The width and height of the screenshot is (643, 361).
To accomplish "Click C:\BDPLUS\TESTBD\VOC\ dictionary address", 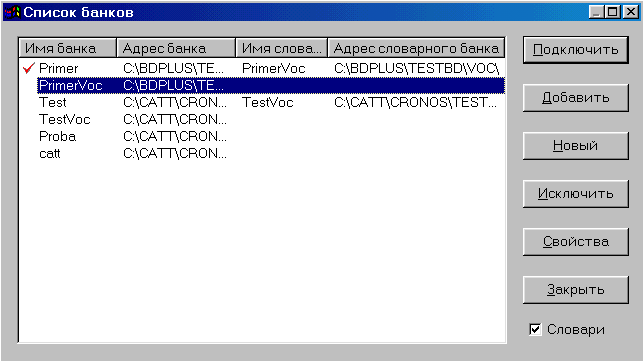I will [x=417, y=68].
